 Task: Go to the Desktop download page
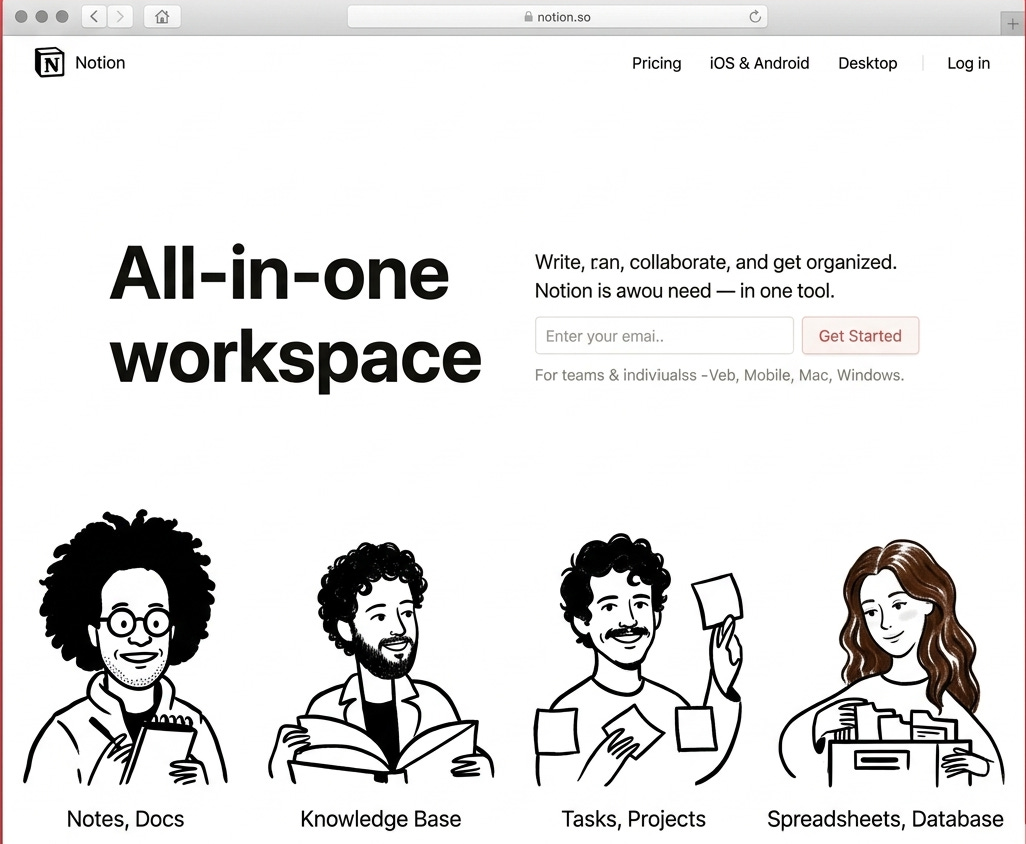coord(868,63)
